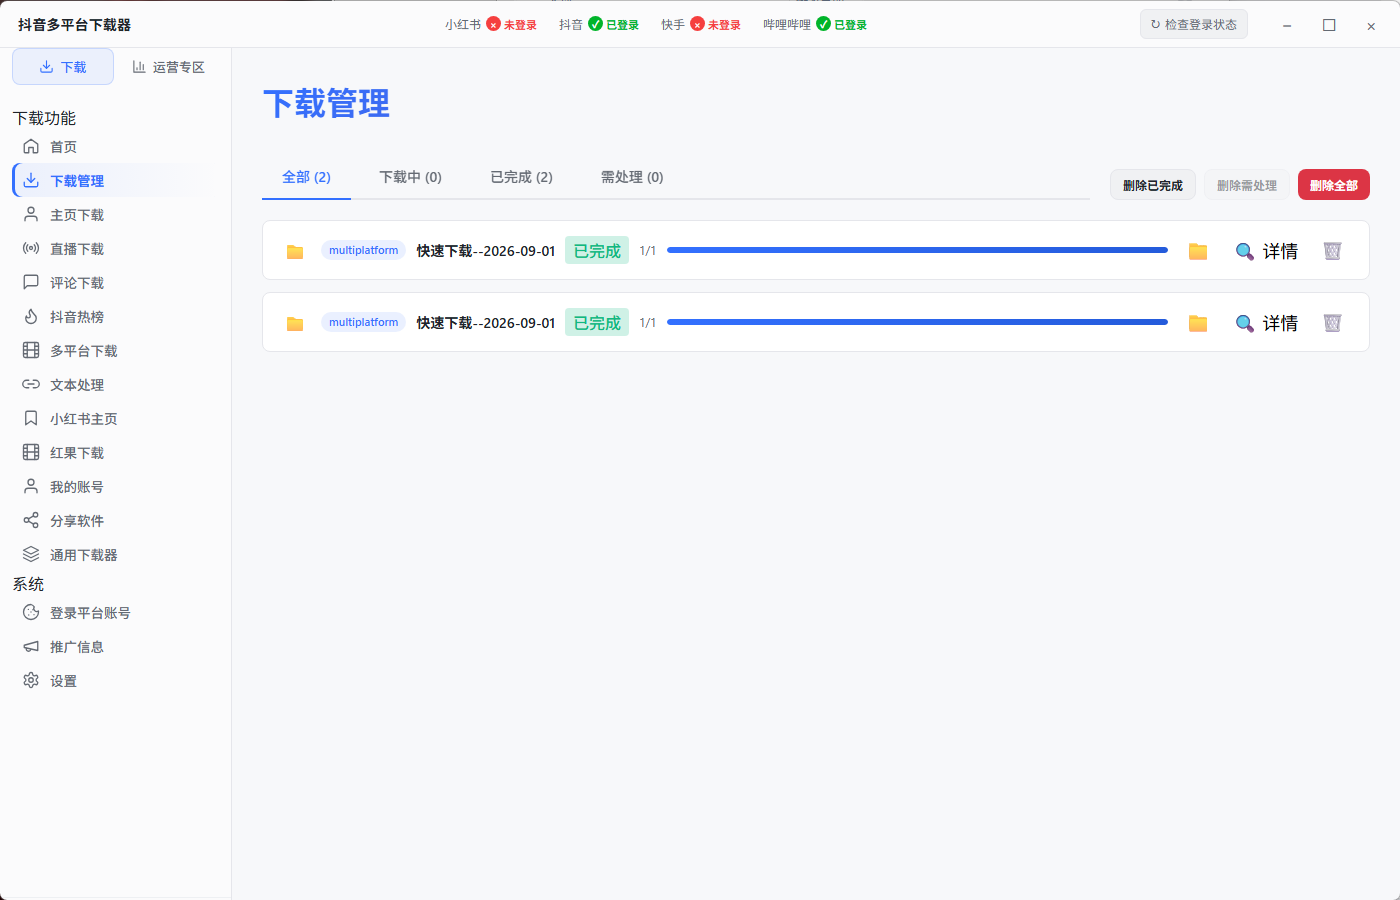Click first task's 已完成 status badge
Image resolution: width=1400 pixels, height=900 pixels.
click(597, 251)
